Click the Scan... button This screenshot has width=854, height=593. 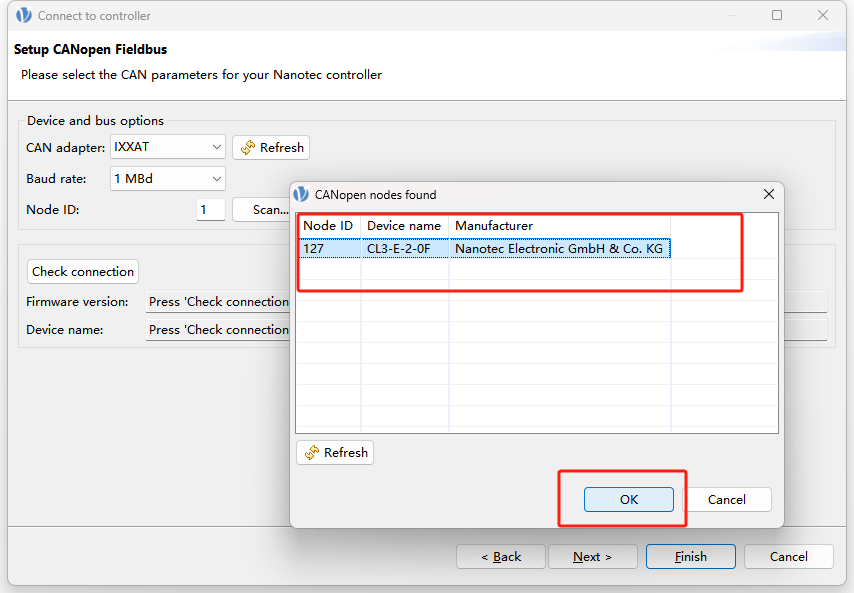(261, 210)
